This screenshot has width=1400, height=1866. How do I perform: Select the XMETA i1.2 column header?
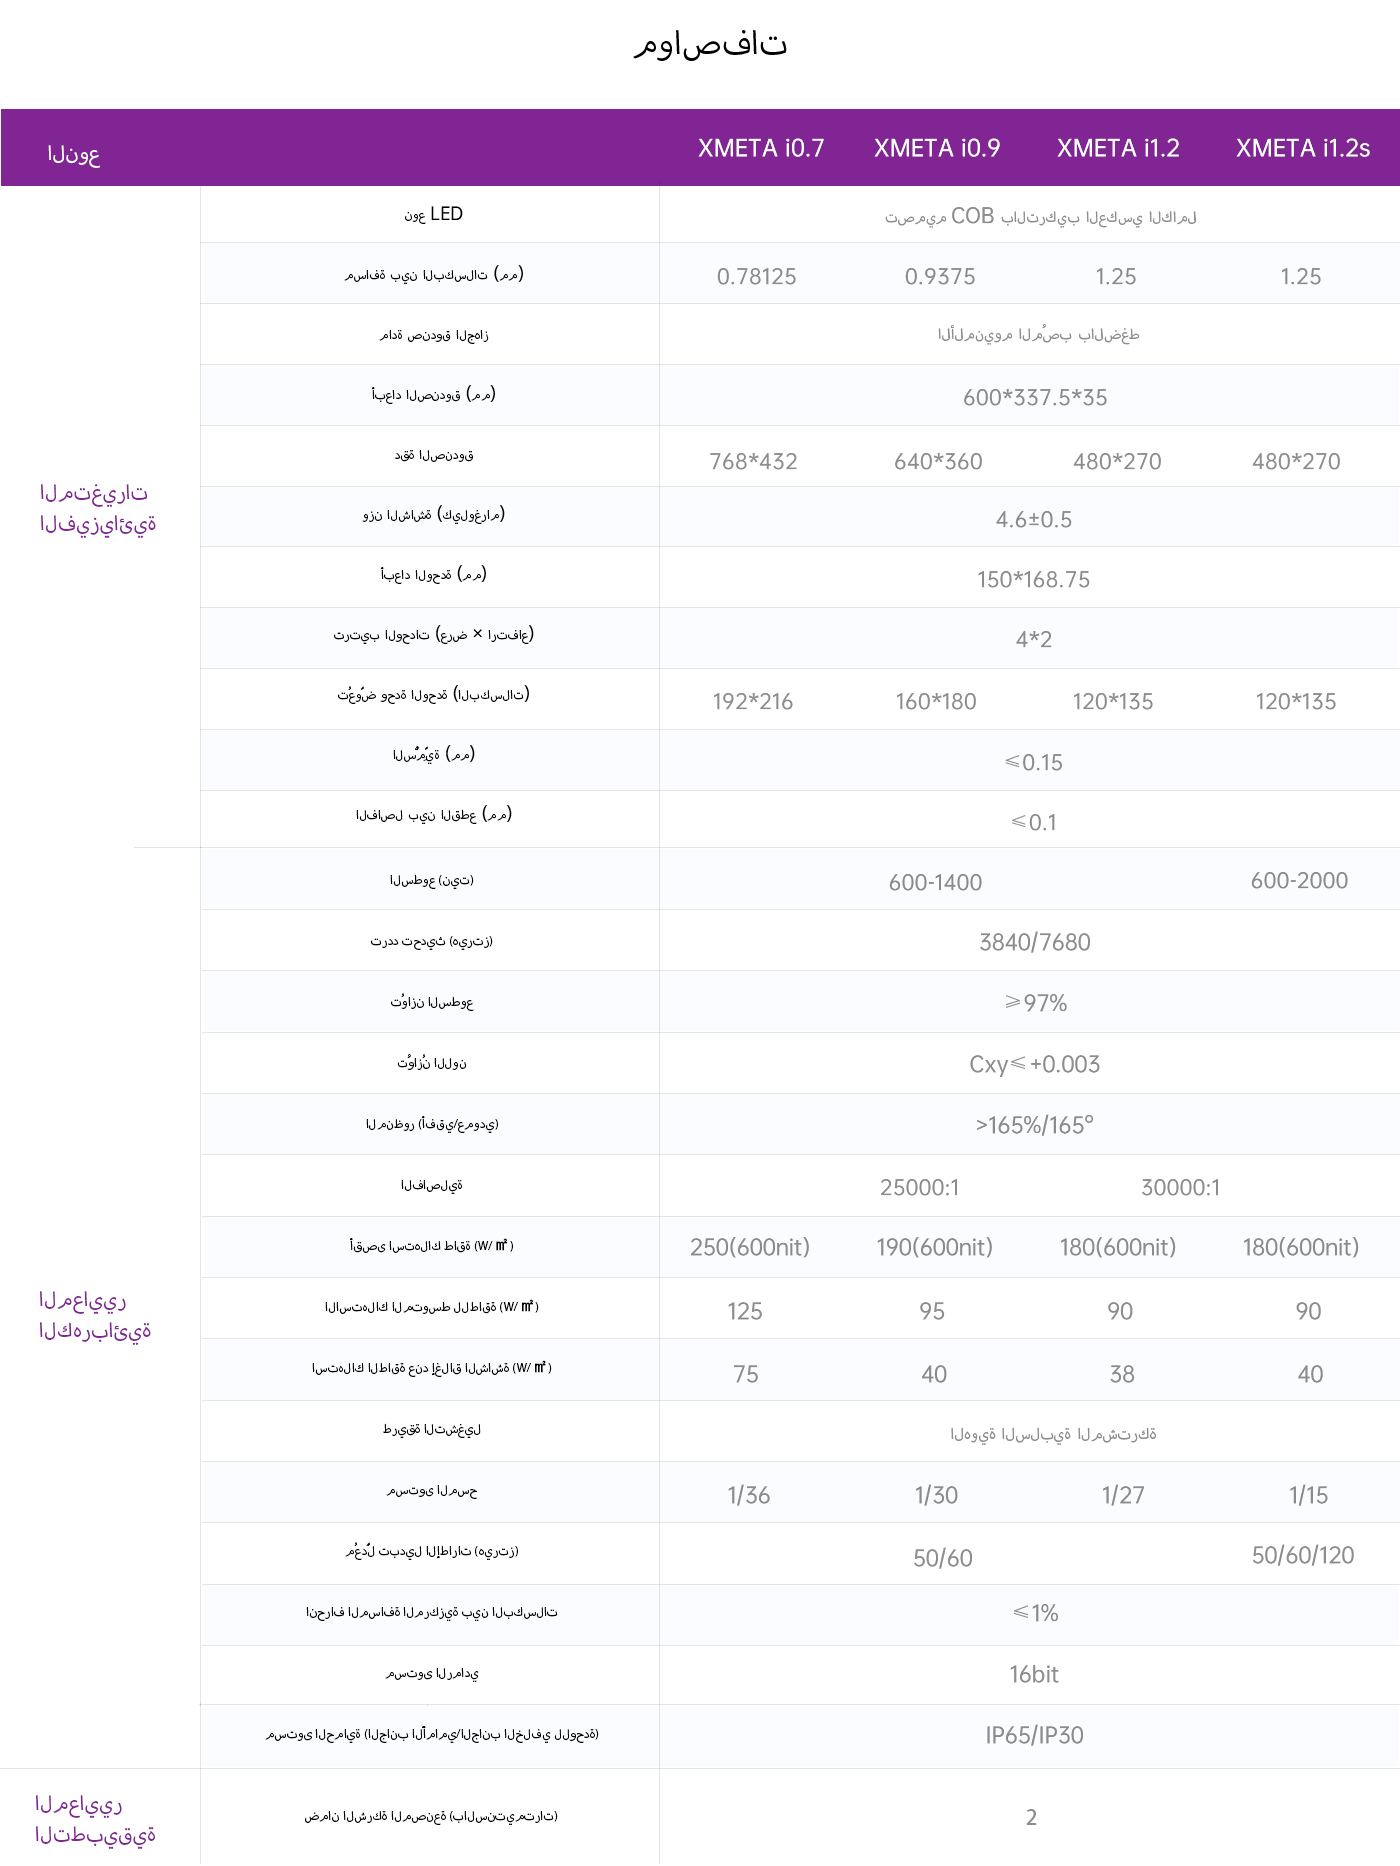click(x=1118, y=148)
